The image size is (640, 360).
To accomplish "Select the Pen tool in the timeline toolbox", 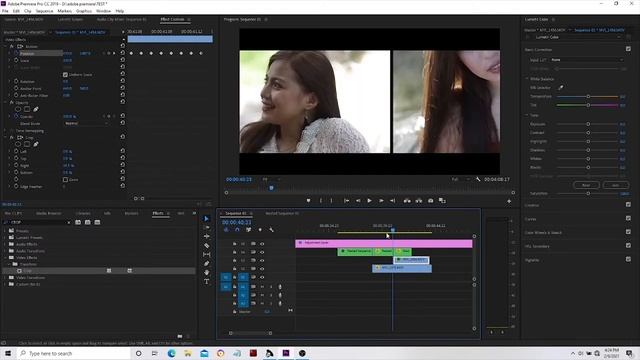I will [x=206, y=263].
